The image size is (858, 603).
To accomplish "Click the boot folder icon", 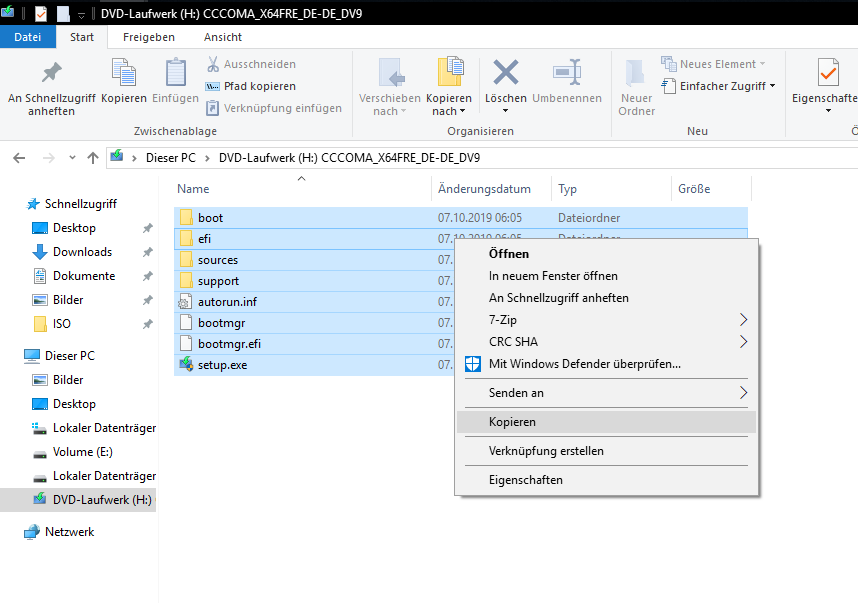I will (186, 218).
